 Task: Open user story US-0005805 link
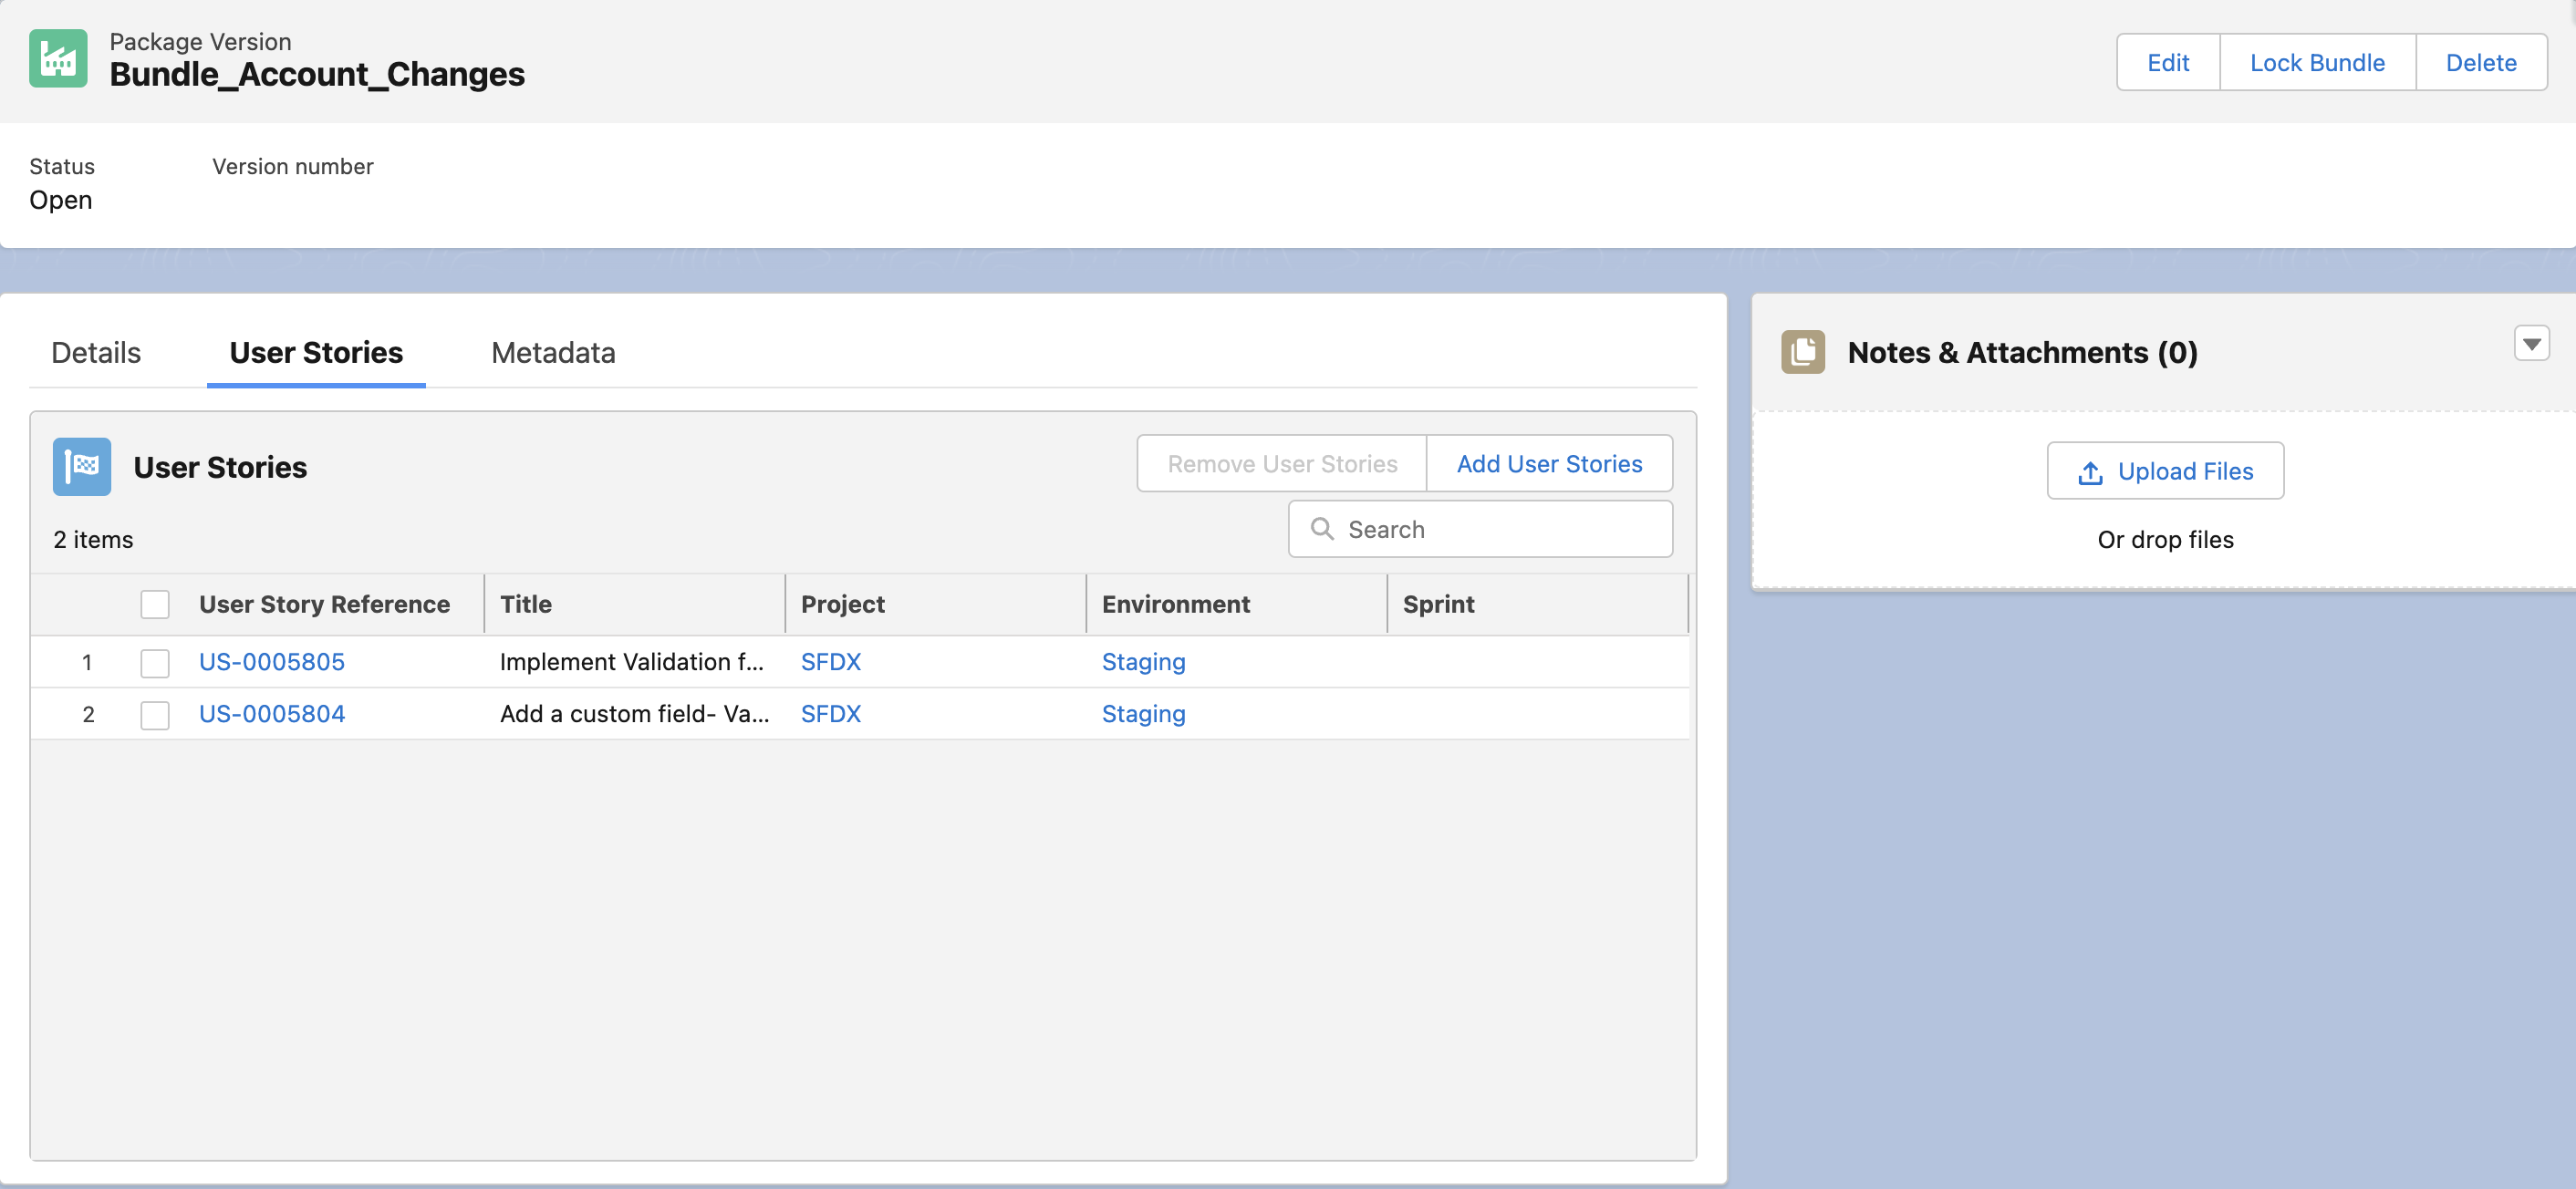coord(271,660)
